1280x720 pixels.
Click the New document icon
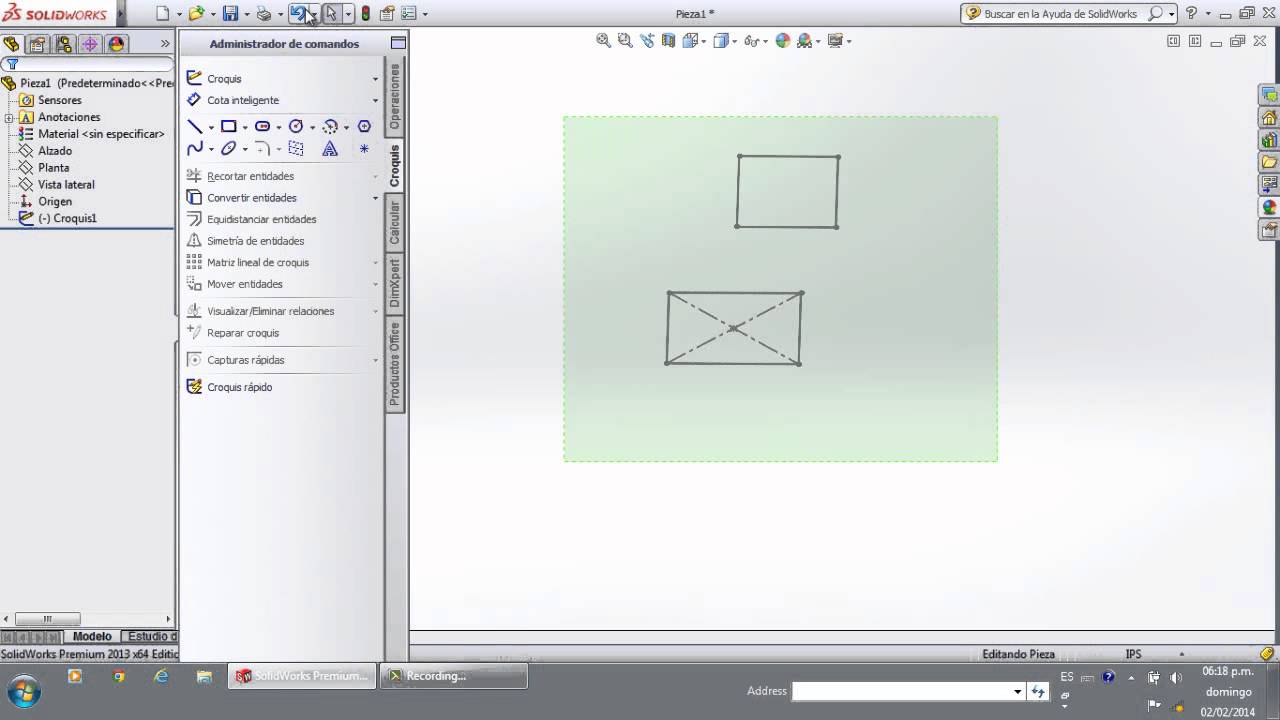pyautogui.click(x=163, y=14)
